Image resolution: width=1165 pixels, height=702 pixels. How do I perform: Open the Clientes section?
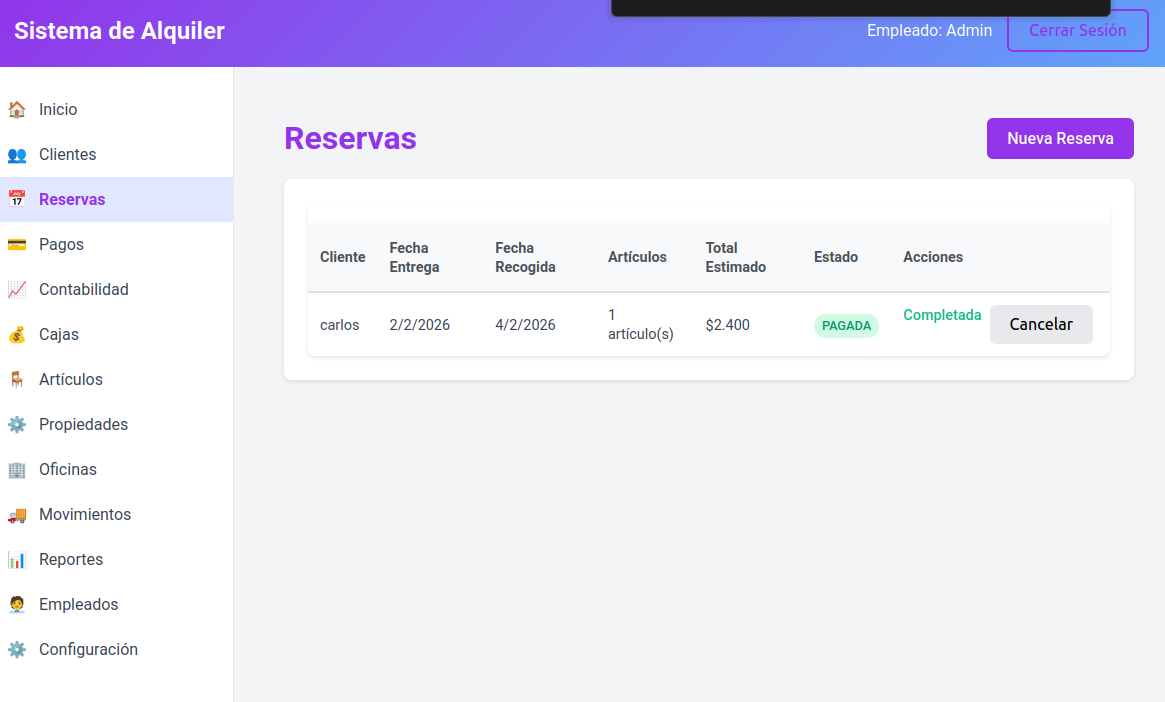click(x=117, y=155)
